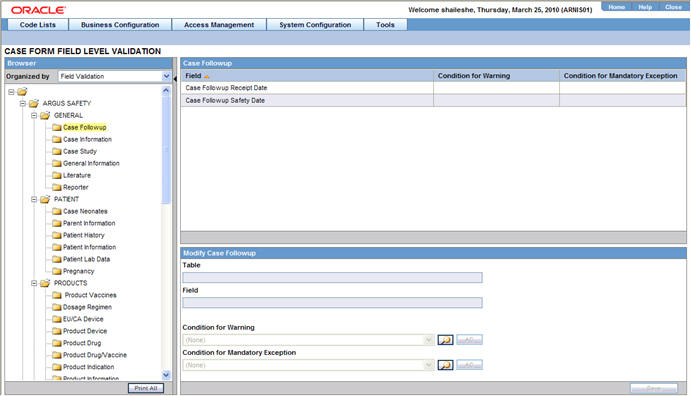Click the Patient Information folder icon
This screenshot has height=396, width=691.
pyautogui.click(x=56, y=247)
